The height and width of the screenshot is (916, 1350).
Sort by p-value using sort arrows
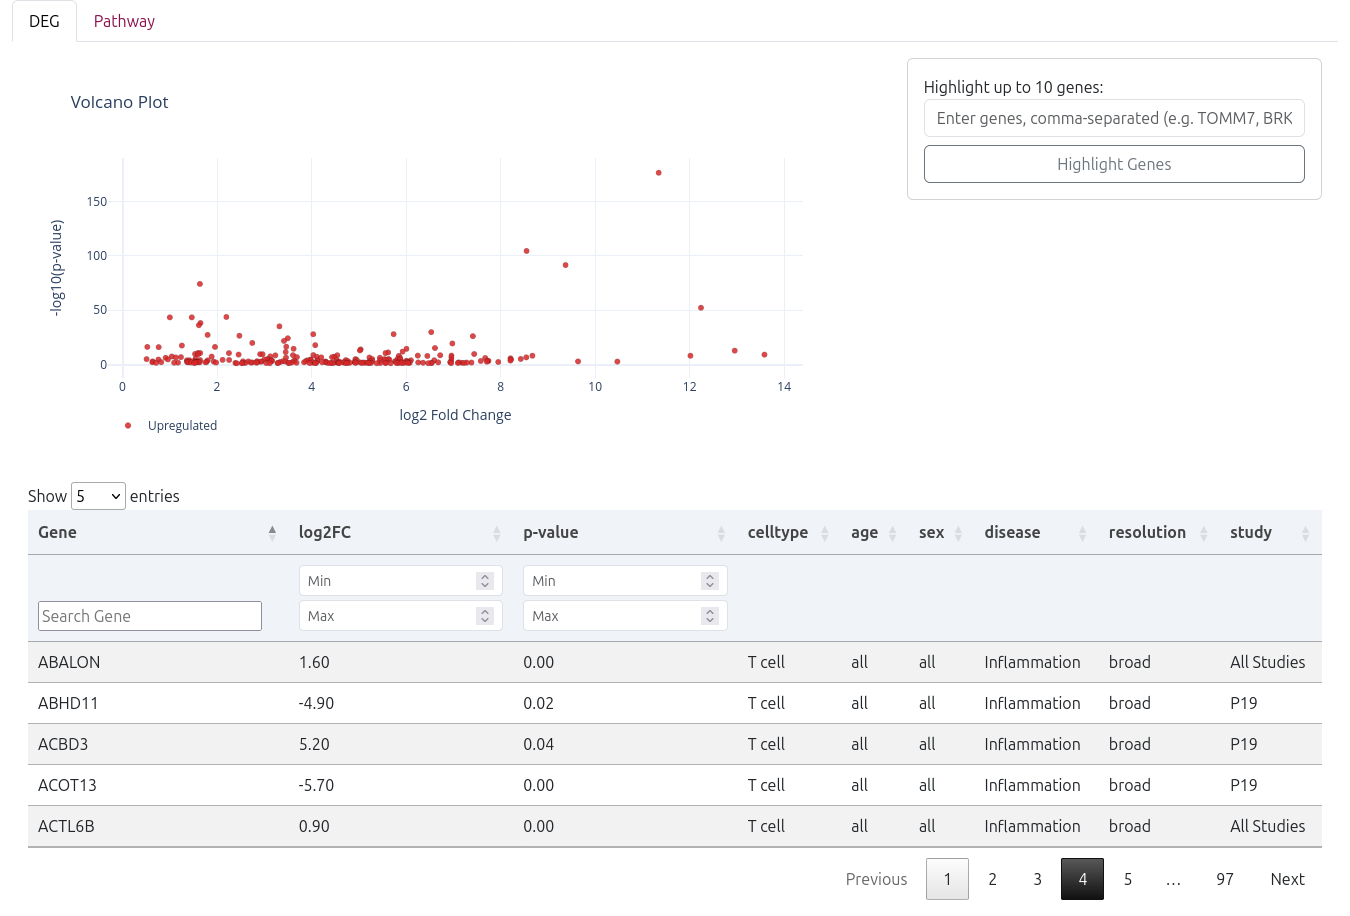(721, 533)
